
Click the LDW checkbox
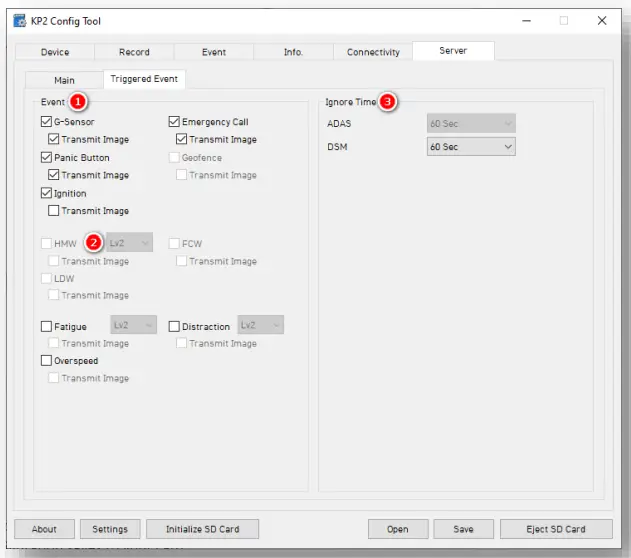click(x=46, y=278)
